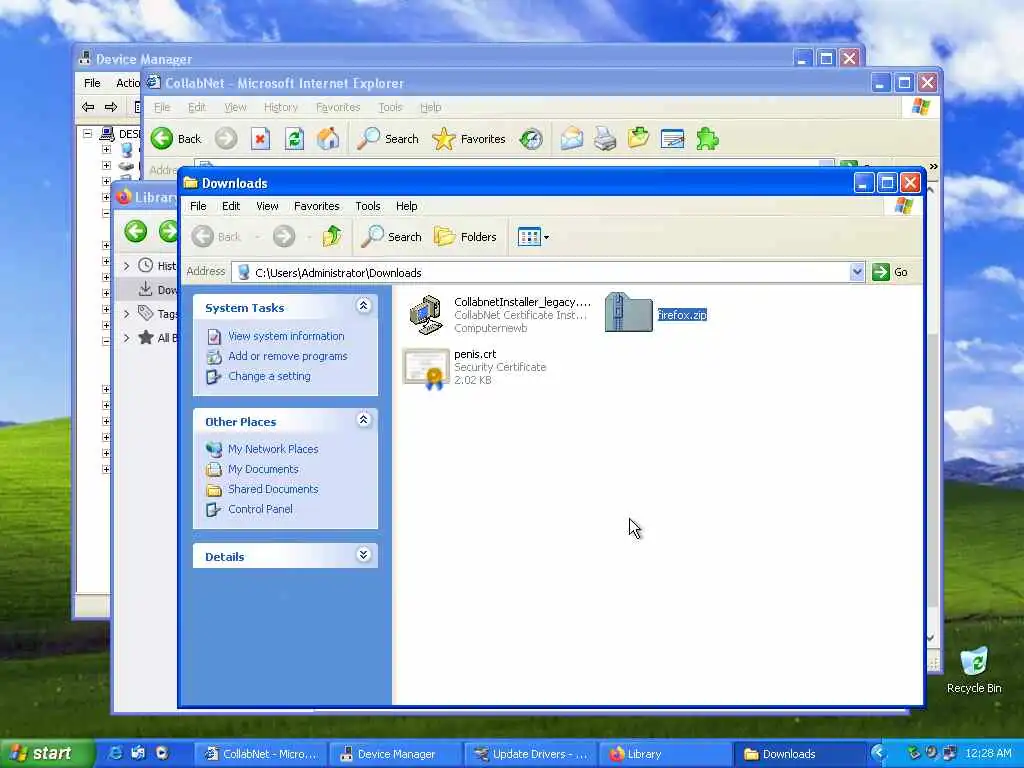Click the forward arrow in Device Manager toolbar
The image size is (1024, 768).
[x=111, y=106]
